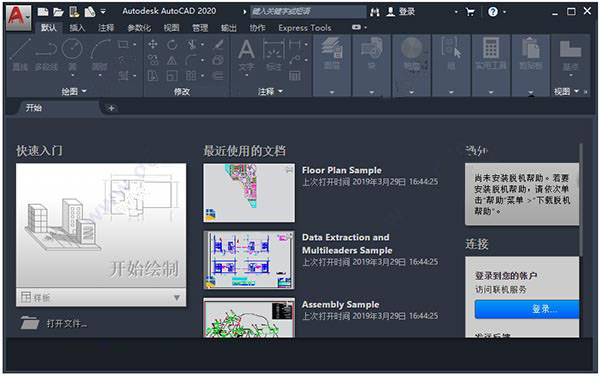The image size is (600, 376).
Task: Insert a Table from annotation panel
Action: (x=294, y=76)
